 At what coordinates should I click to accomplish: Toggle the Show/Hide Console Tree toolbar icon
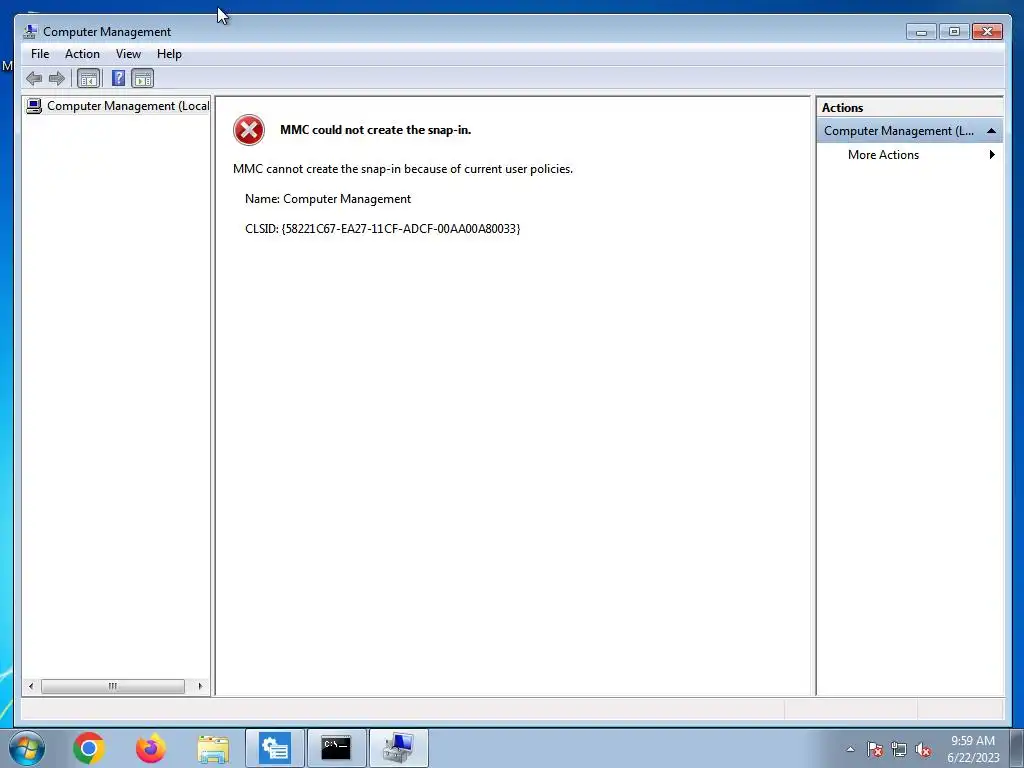(x=88, y=79)
